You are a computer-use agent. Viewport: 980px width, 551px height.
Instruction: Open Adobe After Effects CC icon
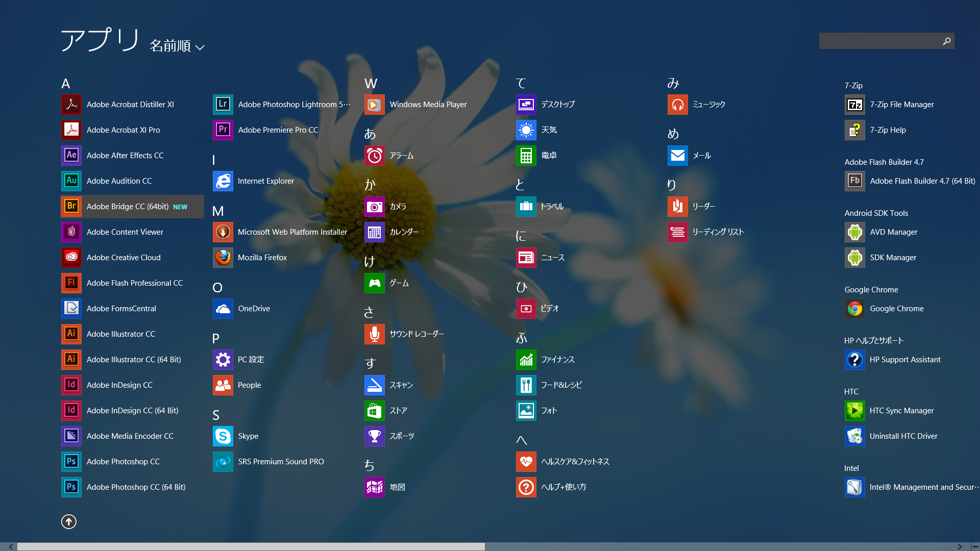coord(71,156)
